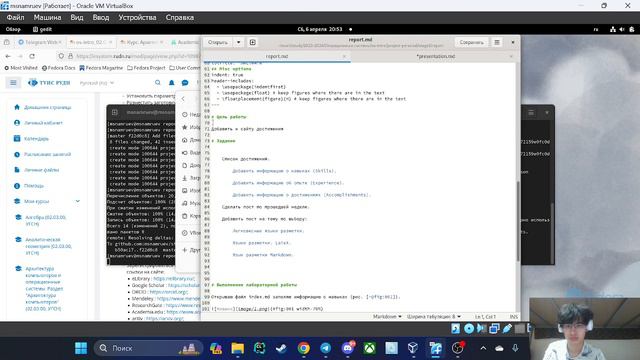Expand the recent files arrow beside Открыть
Screen dimensions: 640x360
(x=238, y=42)
